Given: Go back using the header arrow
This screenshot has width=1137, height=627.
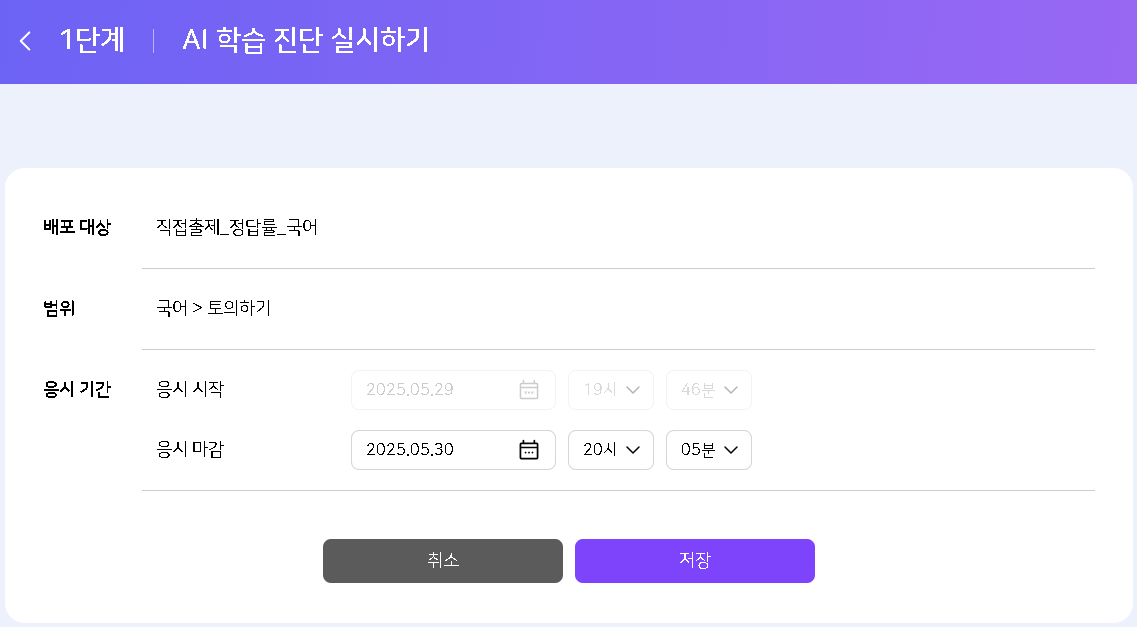Looking at the screenshot, I should (26, 41).
